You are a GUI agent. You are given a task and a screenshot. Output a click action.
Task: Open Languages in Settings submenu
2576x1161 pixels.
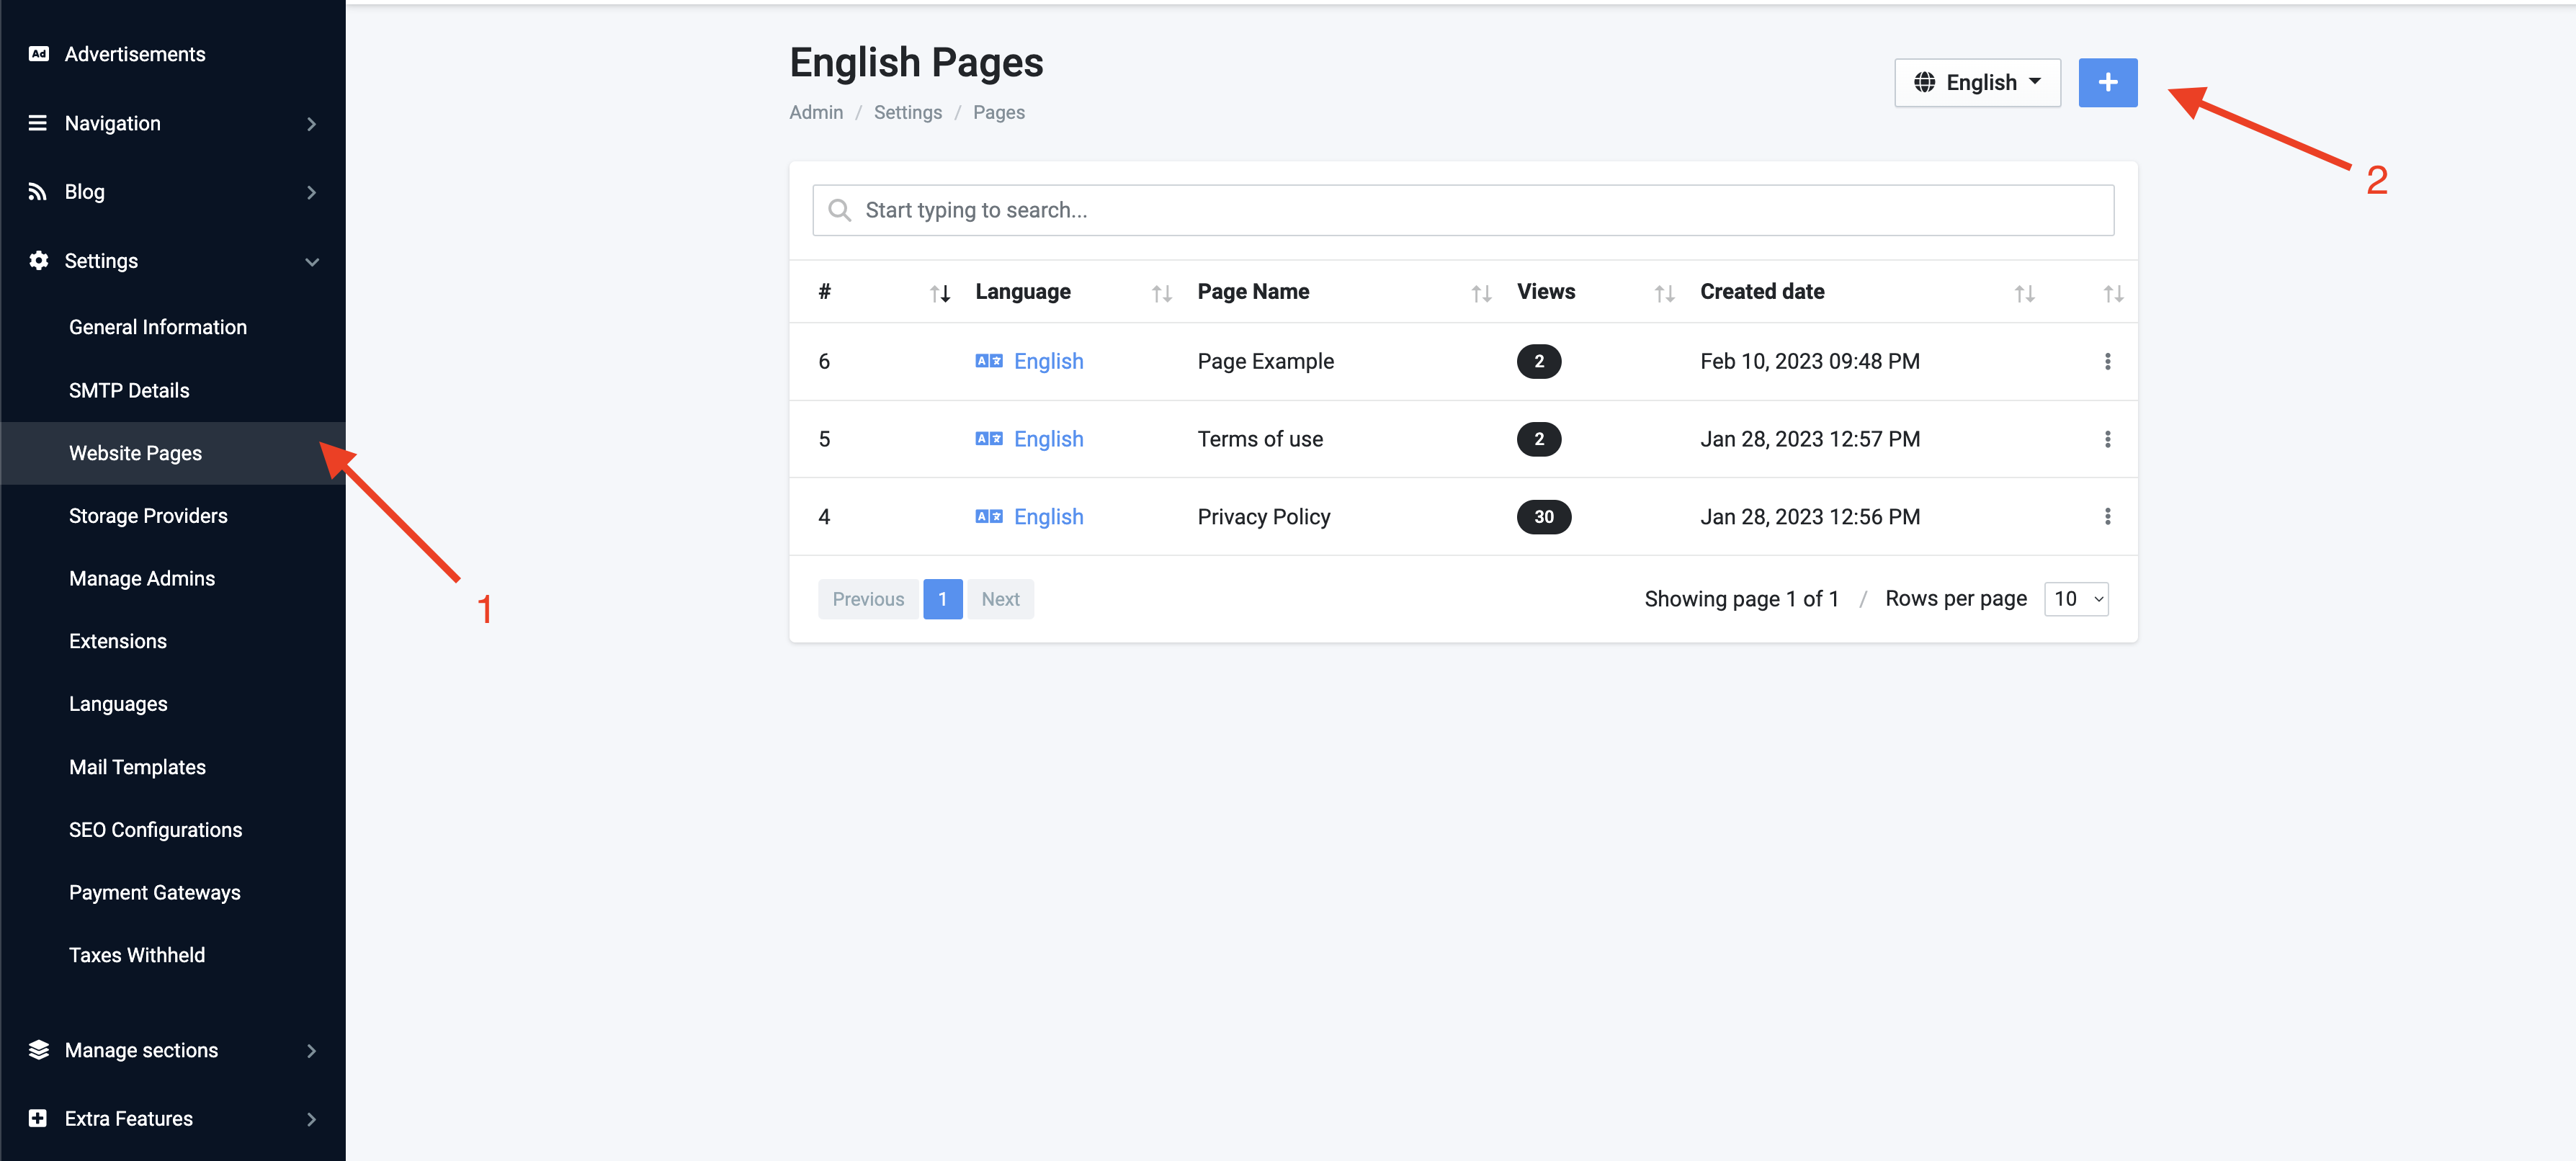pyautogui.click(x=118, y=704)
